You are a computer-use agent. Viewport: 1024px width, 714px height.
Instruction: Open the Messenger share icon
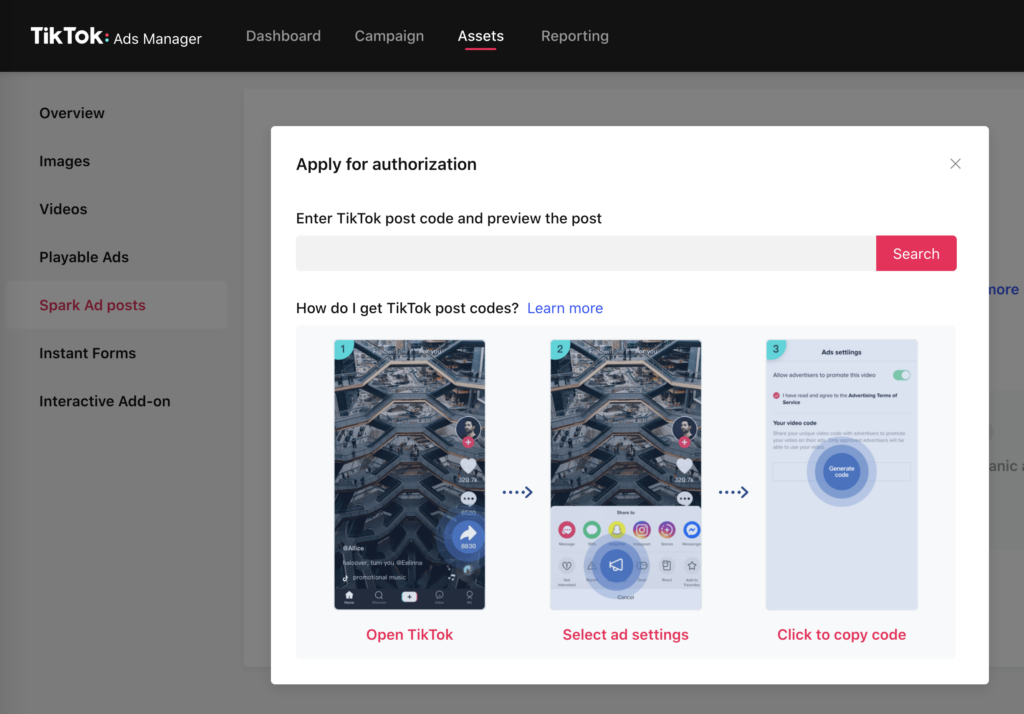click(691, 529)
